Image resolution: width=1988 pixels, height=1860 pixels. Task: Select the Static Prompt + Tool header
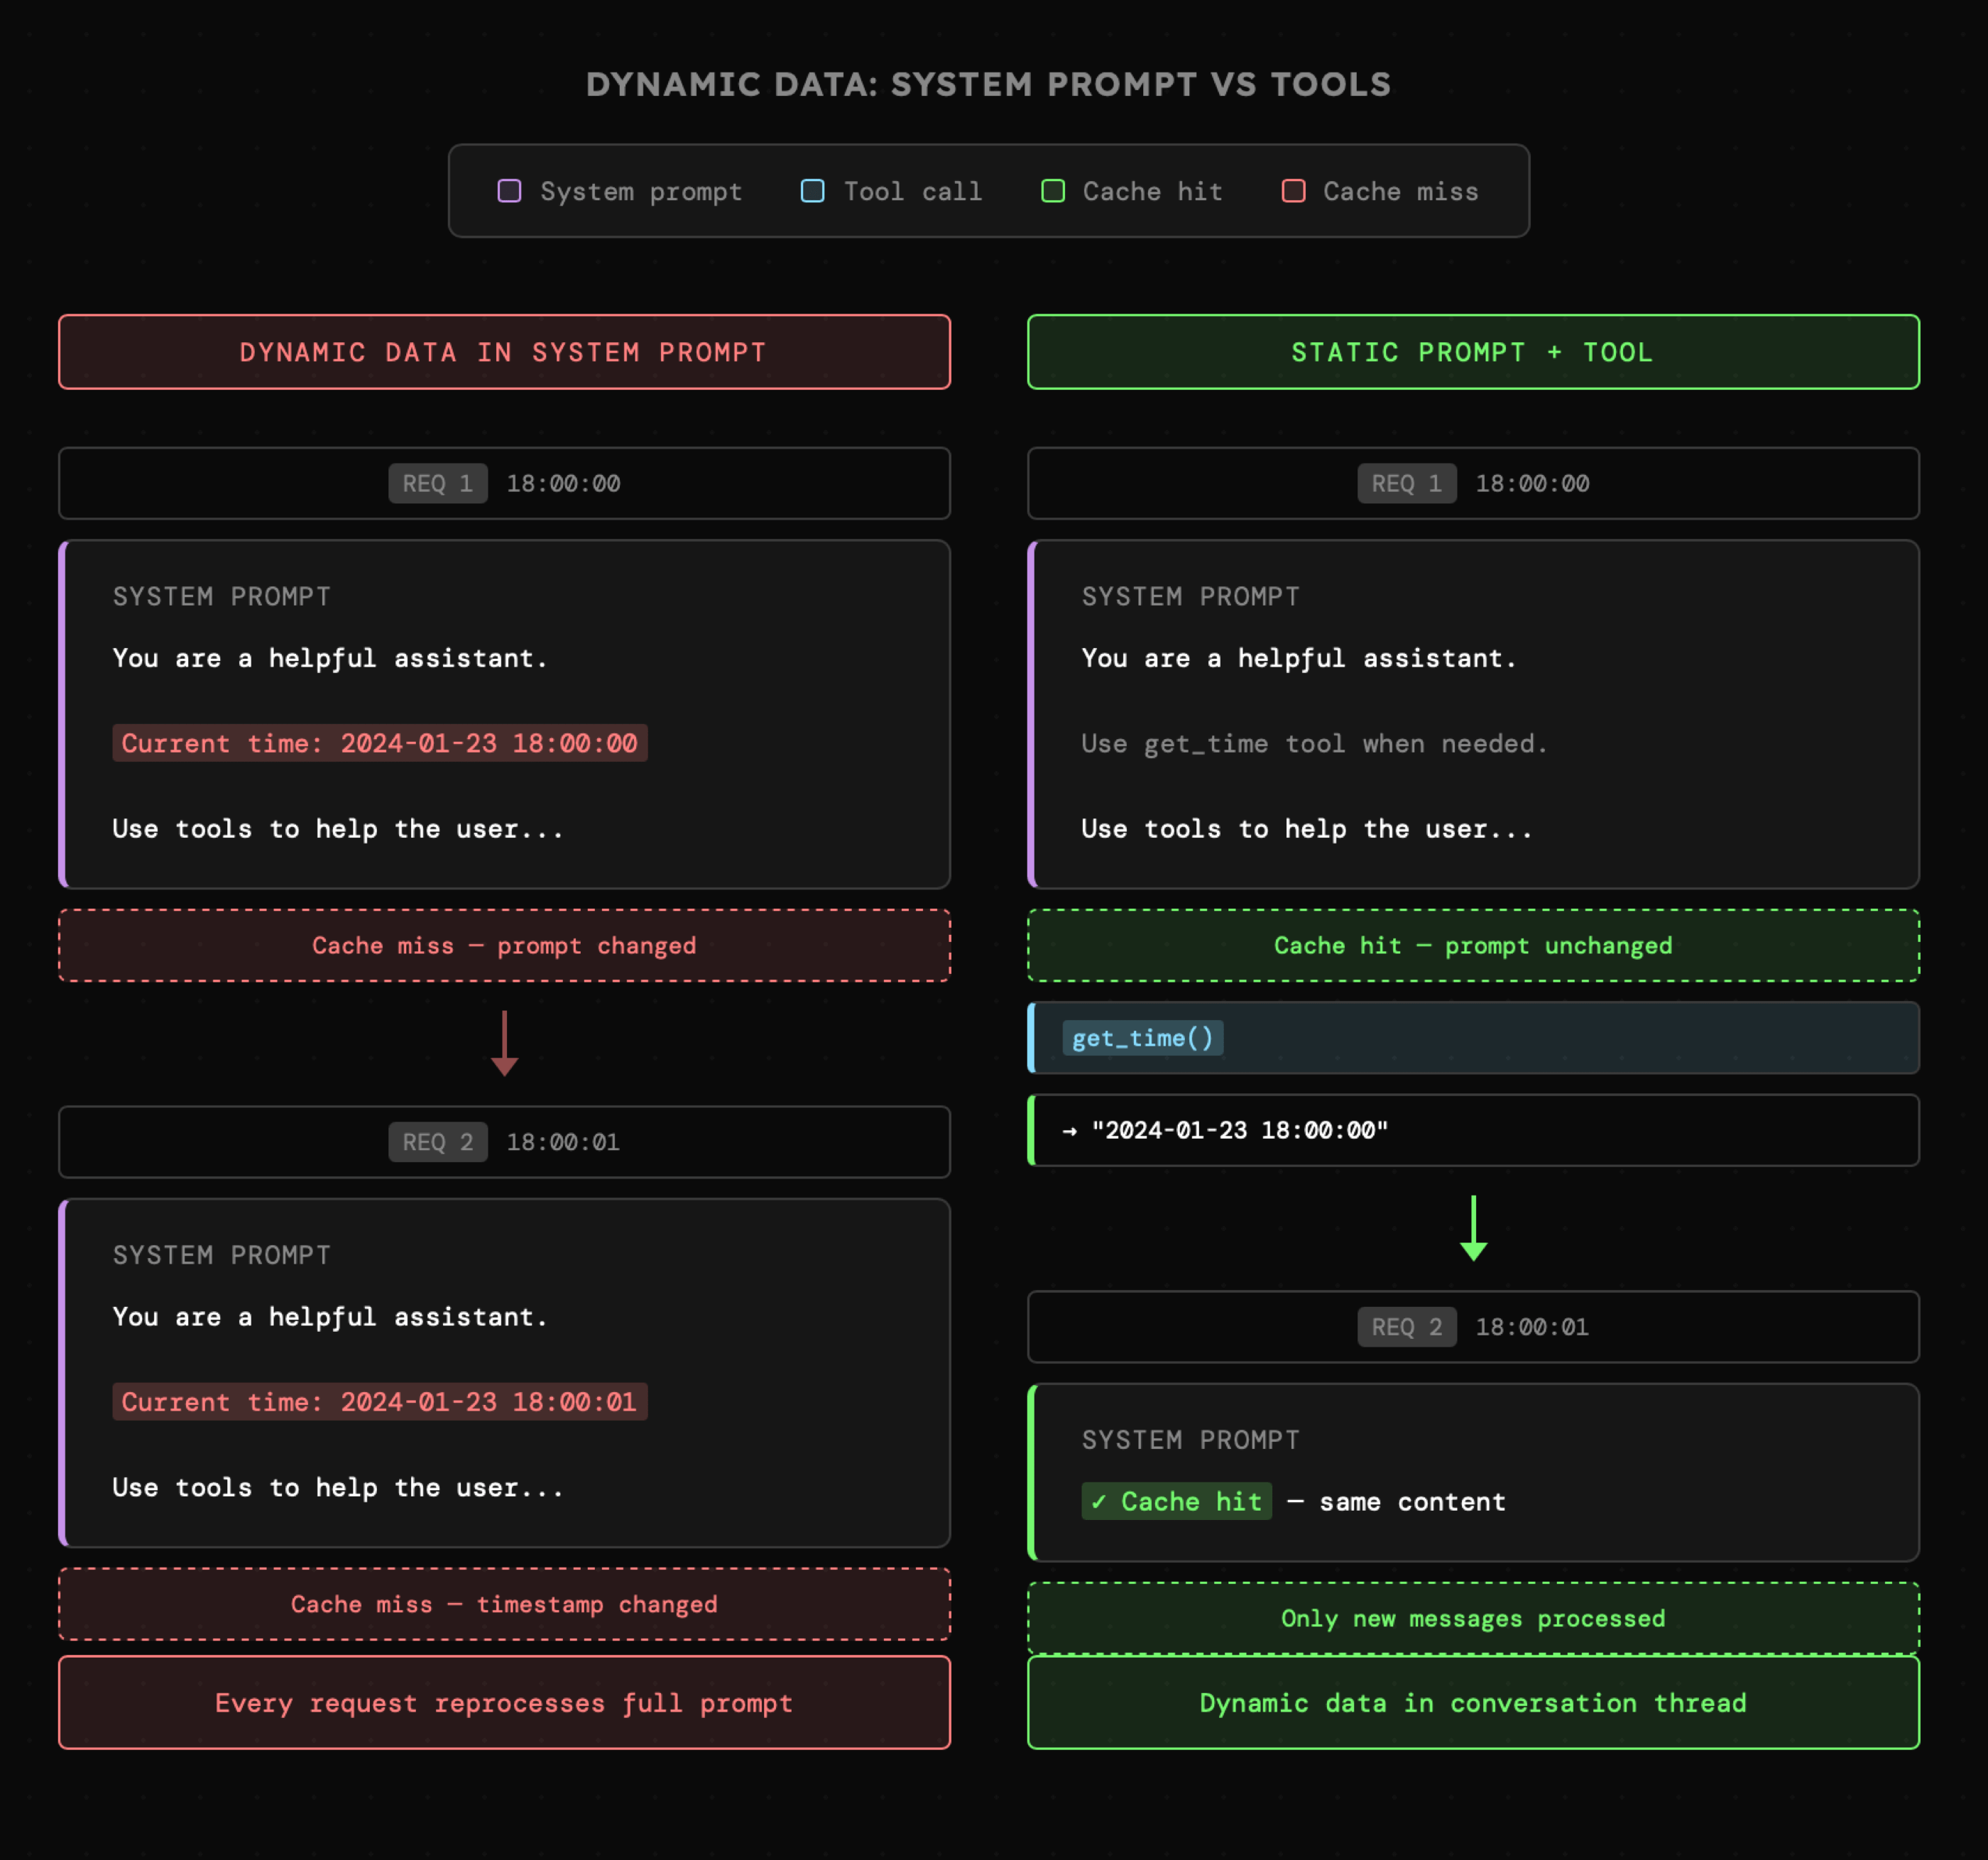[1473, 352]
